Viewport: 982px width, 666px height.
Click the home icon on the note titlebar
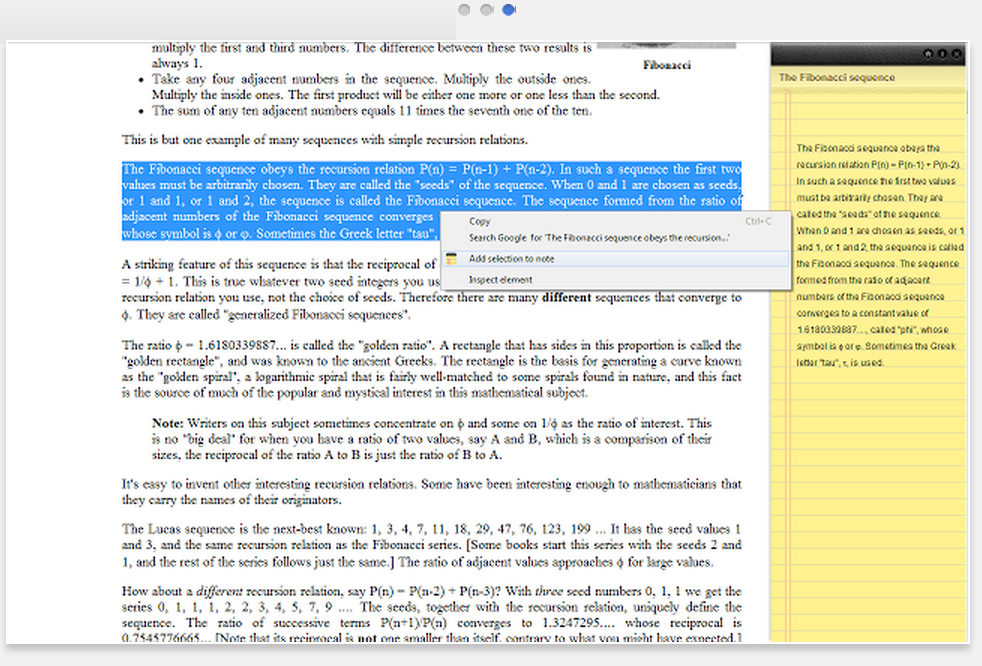click(930, 54)
